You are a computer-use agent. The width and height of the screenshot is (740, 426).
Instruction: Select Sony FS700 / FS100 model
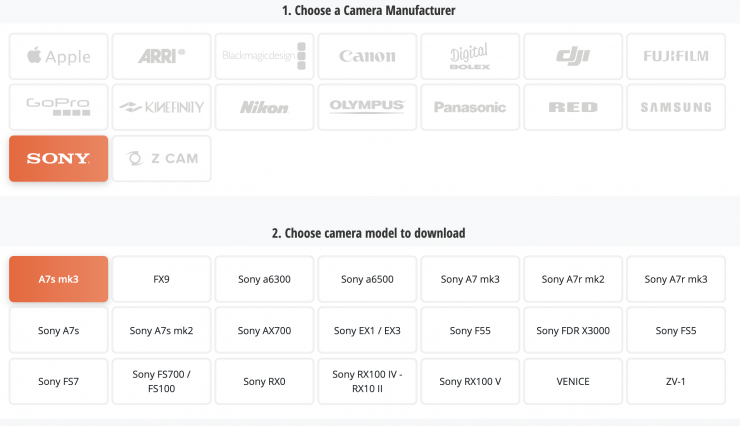point(161,381)
